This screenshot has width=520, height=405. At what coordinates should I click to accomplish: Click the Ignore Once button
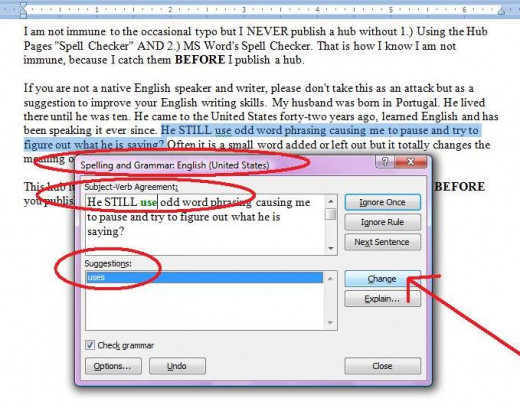point(382,202)
